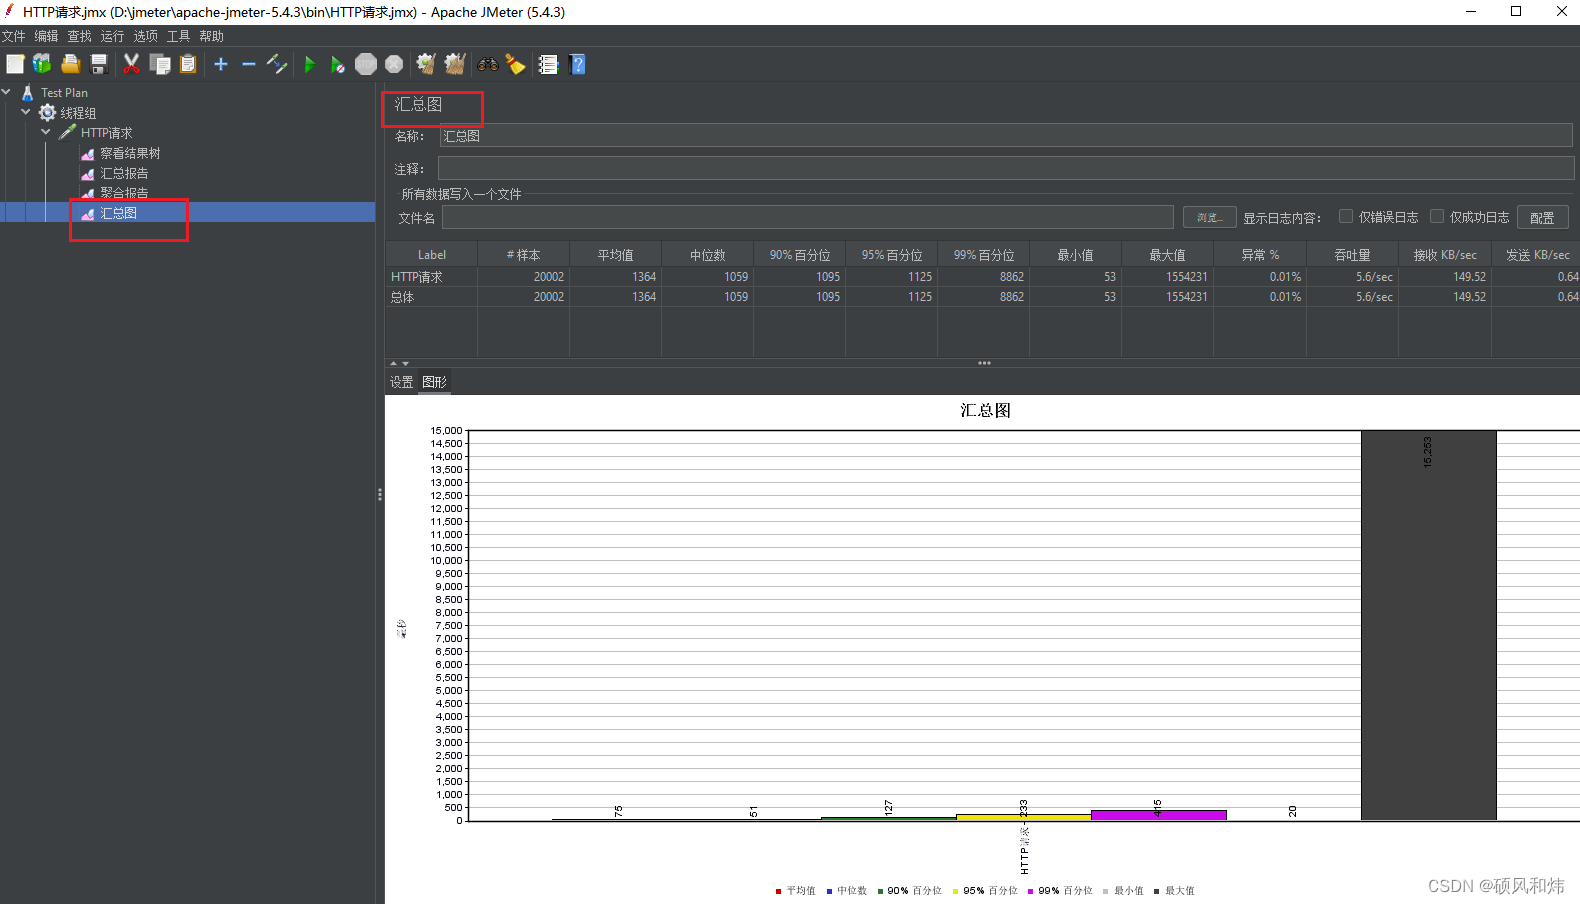
Task: Open the Help question mark icon
Action: coord(577,64)
